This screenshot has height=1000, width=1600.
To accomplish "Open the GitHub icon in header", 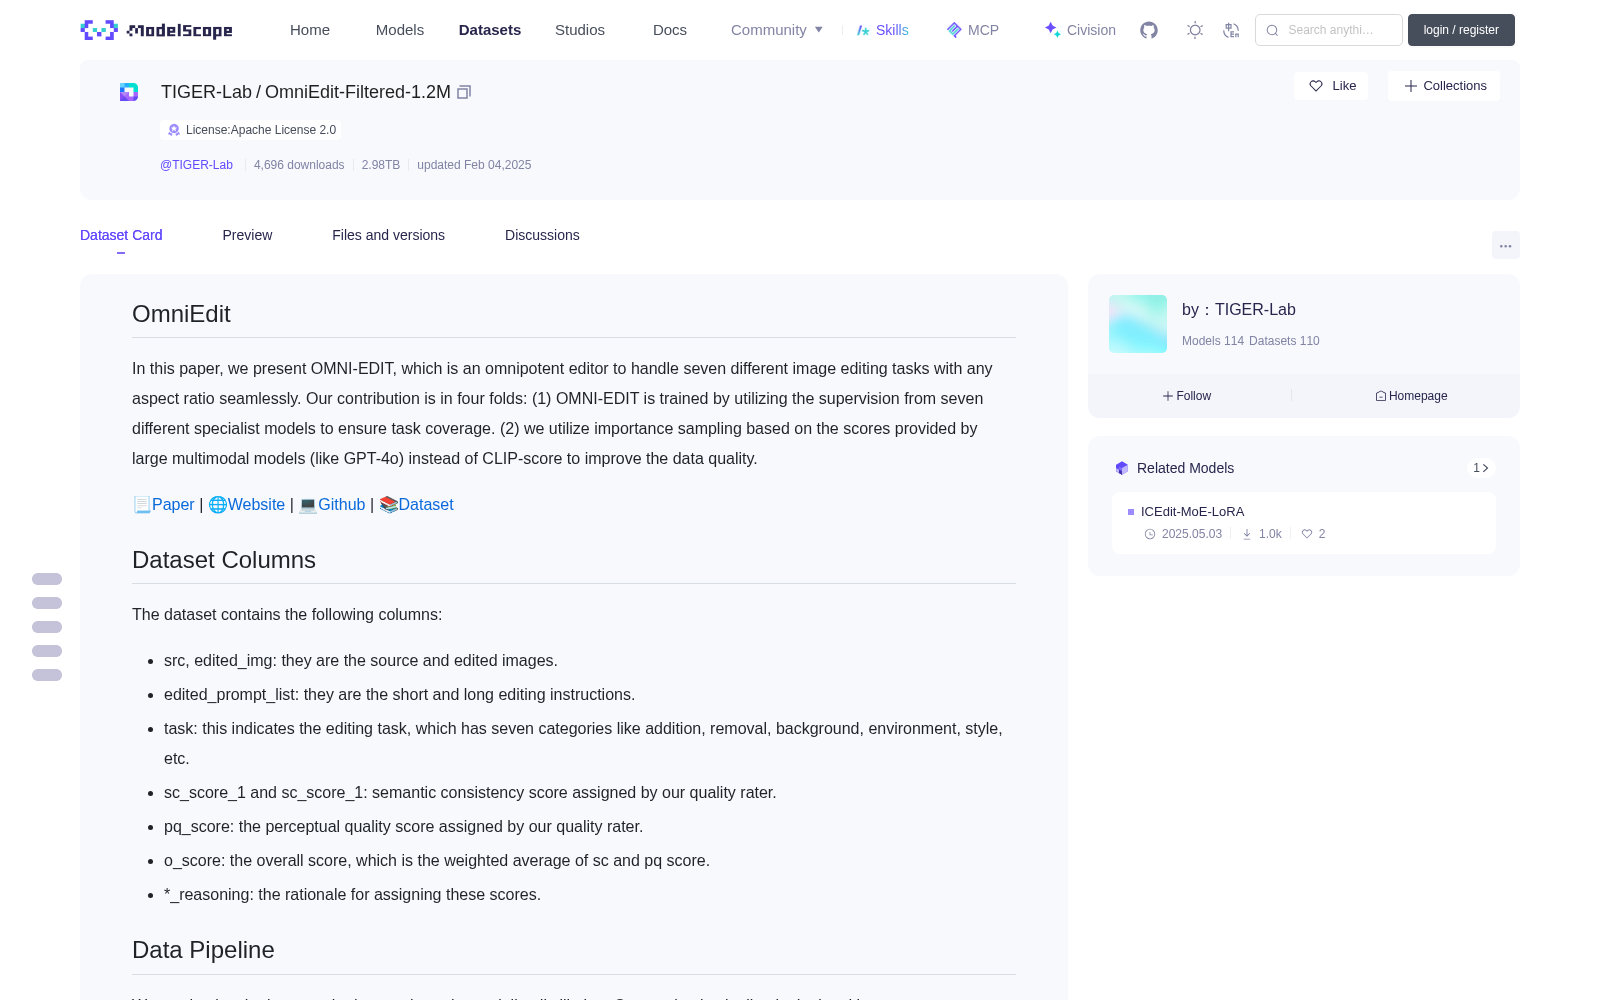I will 1149,30.
